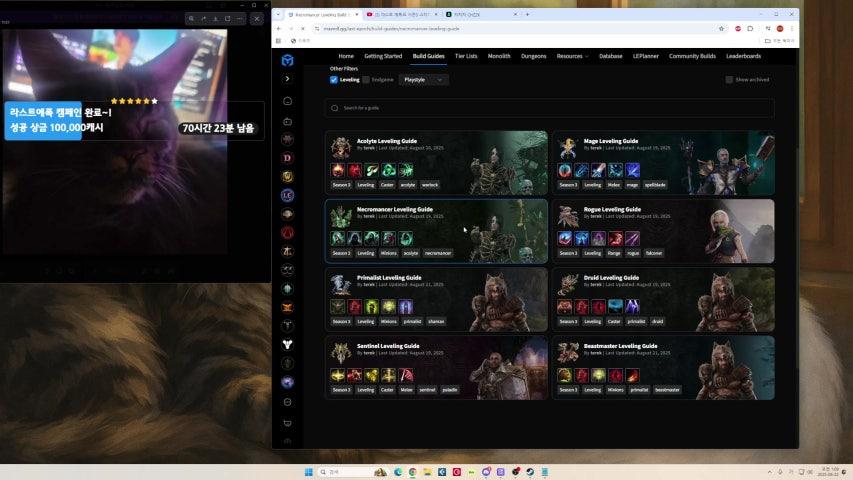
Task: Open the Rogue Leveling Guide
Action: point(663,231)
